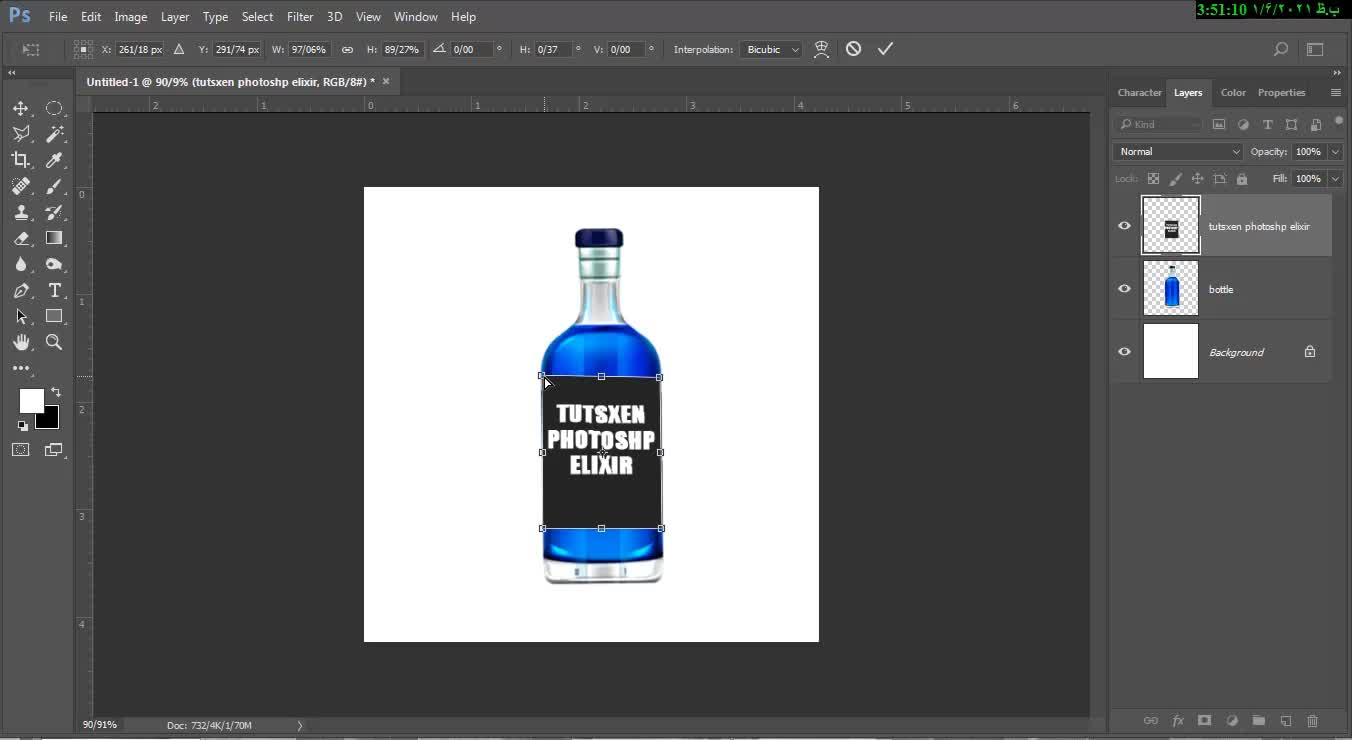Switch to the Properties tab
Screen dimensions: 1352x740
click(1281, 93)
